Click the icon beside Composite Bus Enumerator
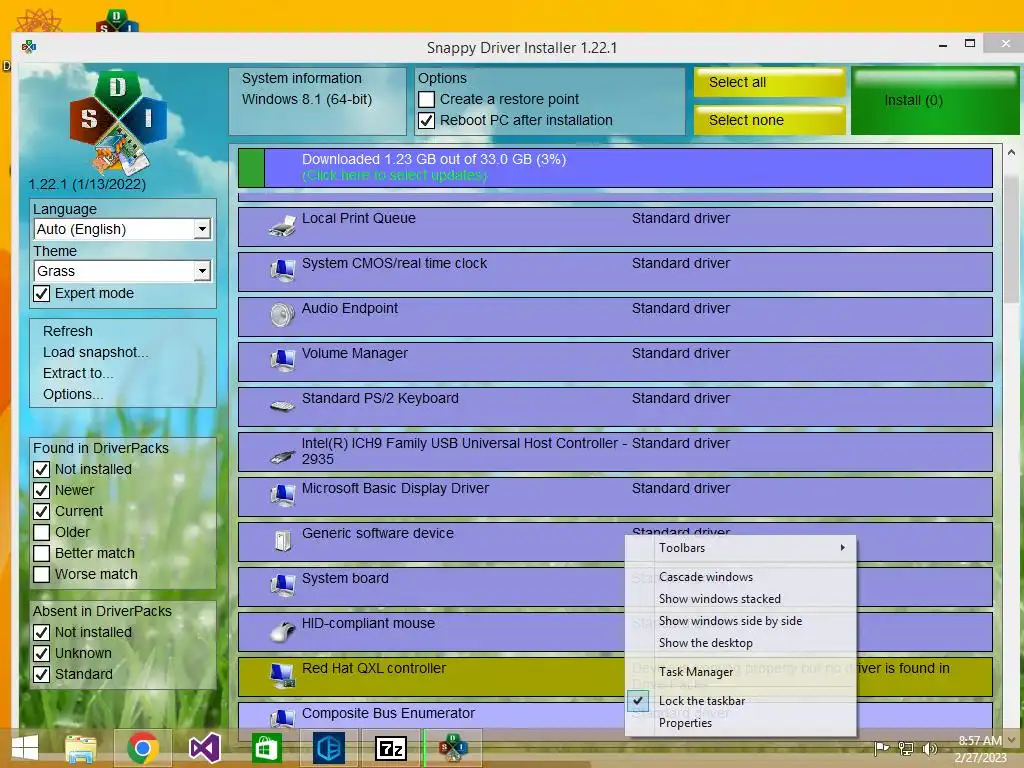 click(283, 718)
